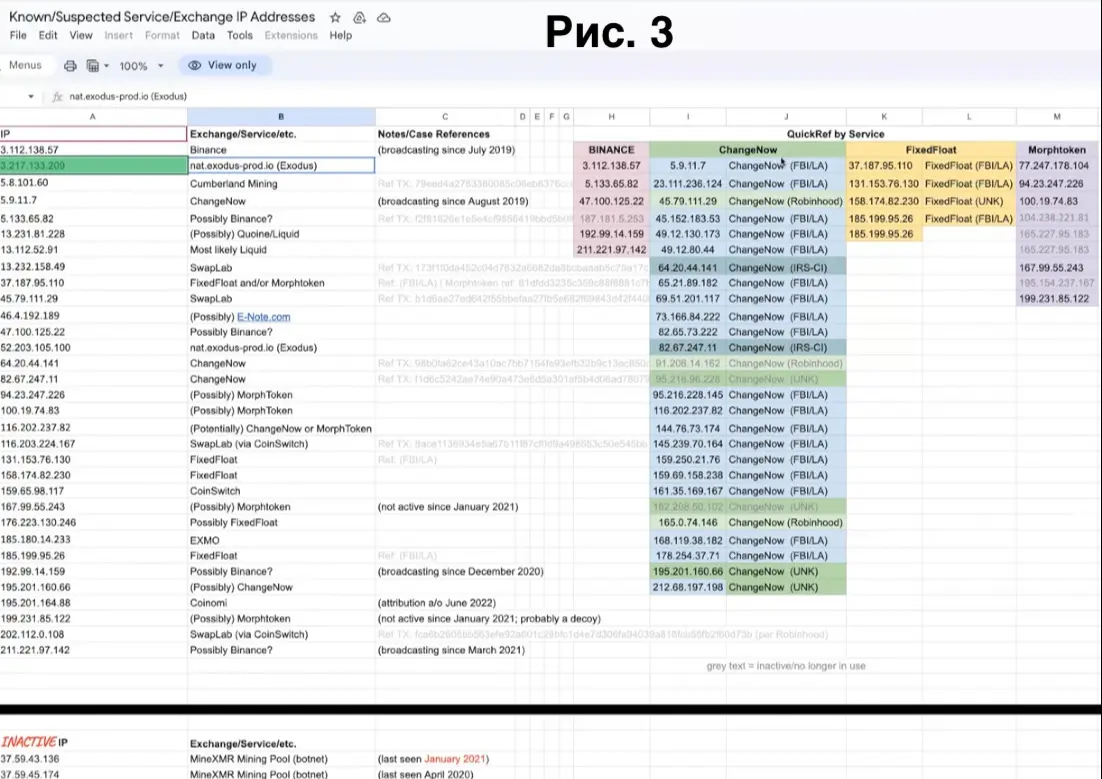Click the Morphtoken header cell
1102x779 pixels.
(x=1057, y=150)
